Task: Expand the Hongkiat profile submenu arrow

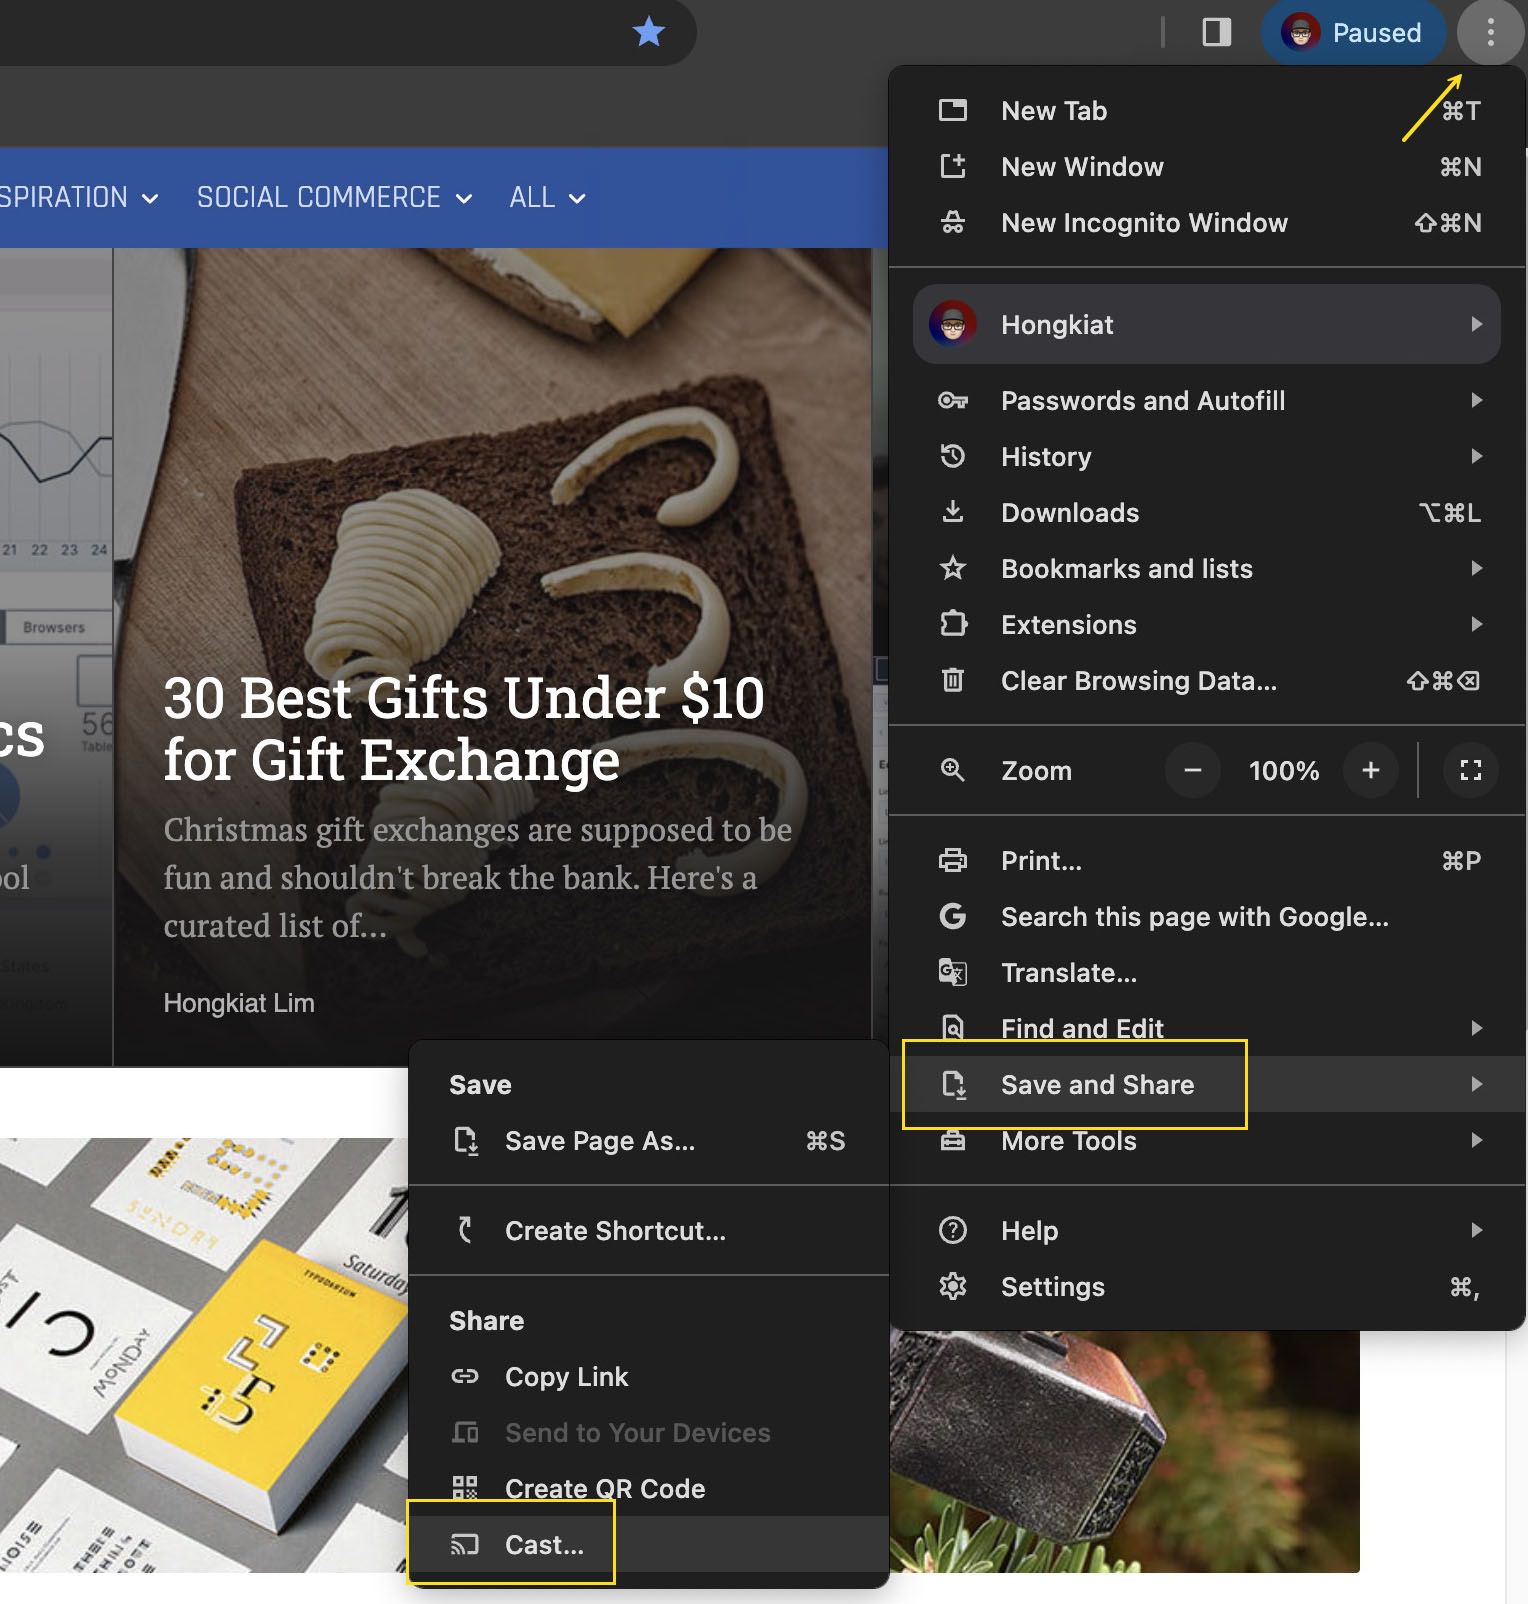Action: 1476,324
